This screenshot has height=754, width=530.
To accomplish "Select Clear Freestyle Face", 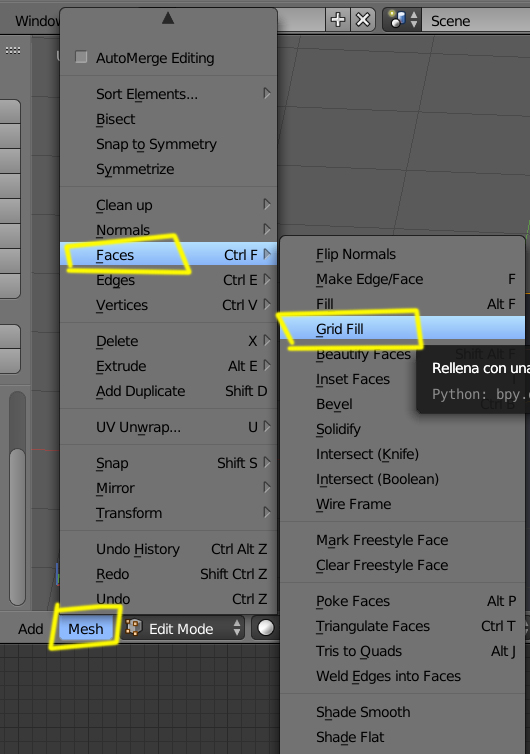I will [x=402, y=565].
